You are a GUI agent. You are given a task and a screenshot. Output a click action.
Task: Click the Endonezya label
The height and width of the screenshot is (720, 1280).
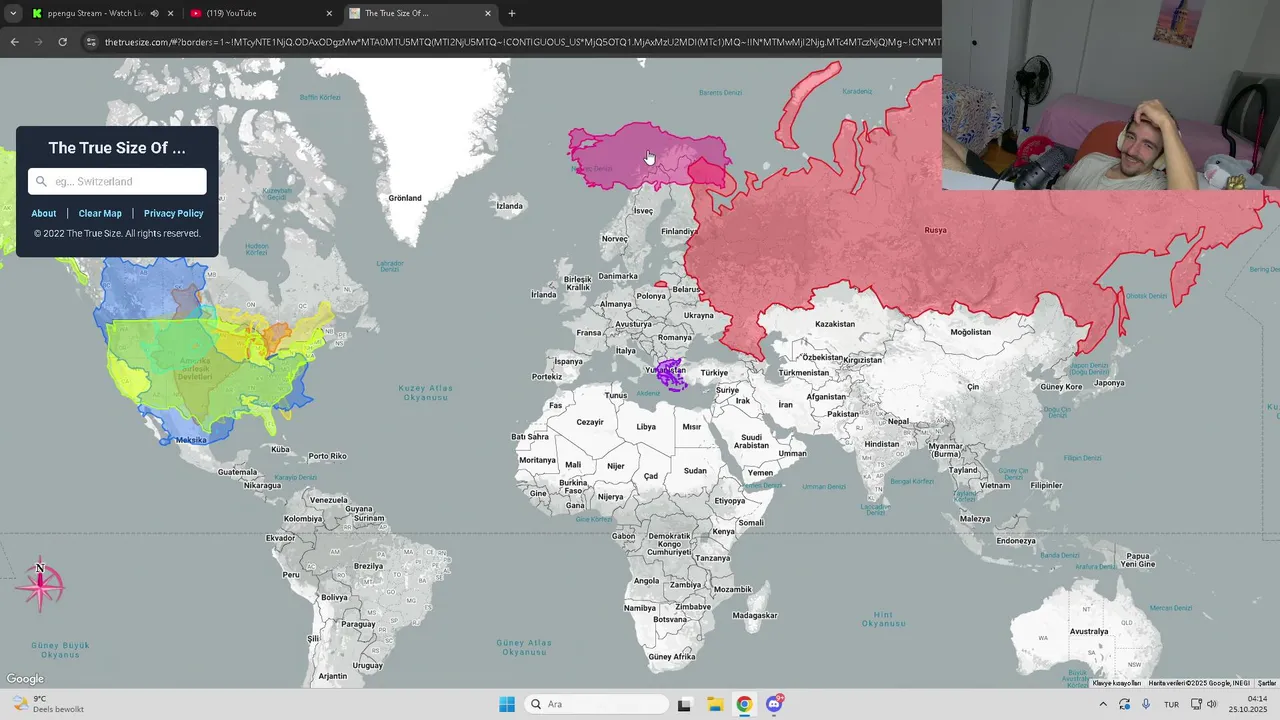(1016, 541)
